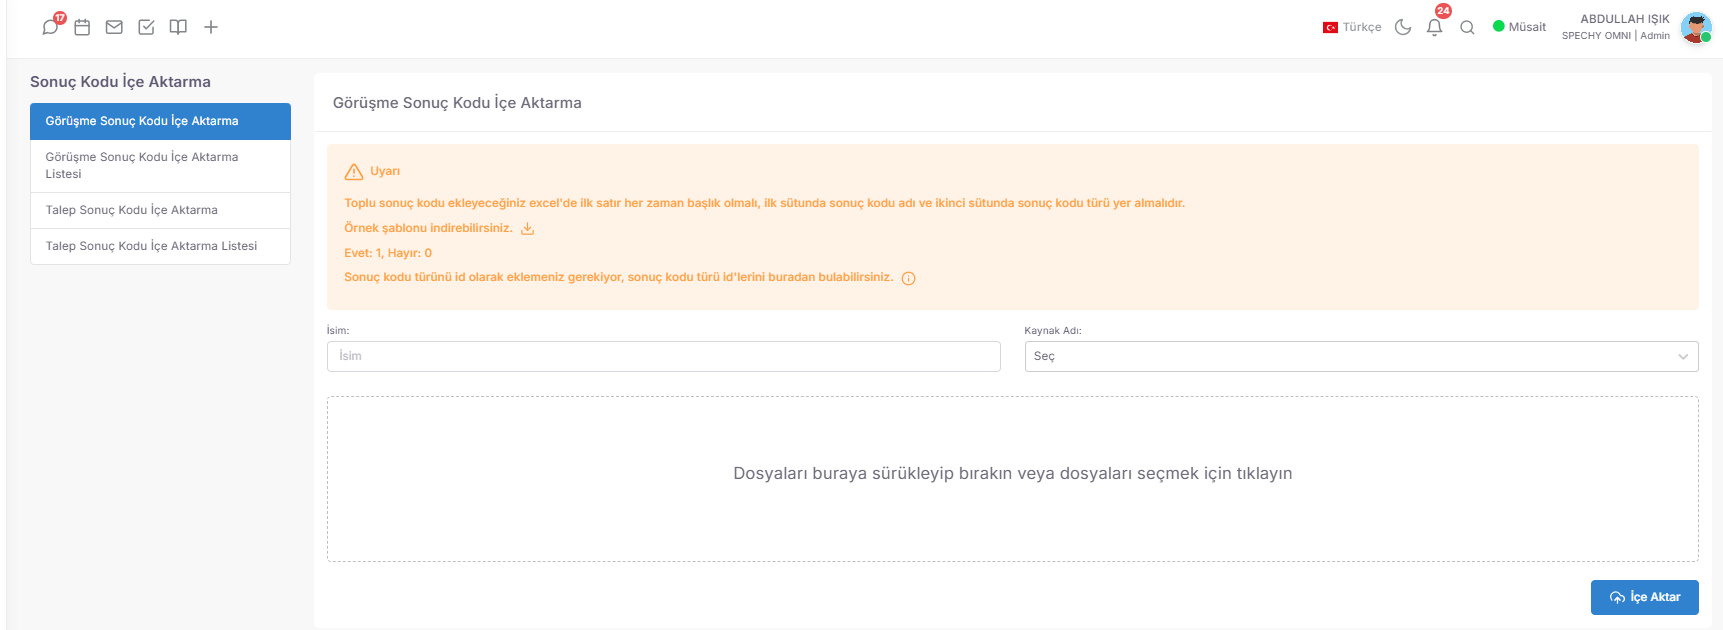Open Talep Sonuç Kodu İçe Aktarma Listesi

(160, 246)
